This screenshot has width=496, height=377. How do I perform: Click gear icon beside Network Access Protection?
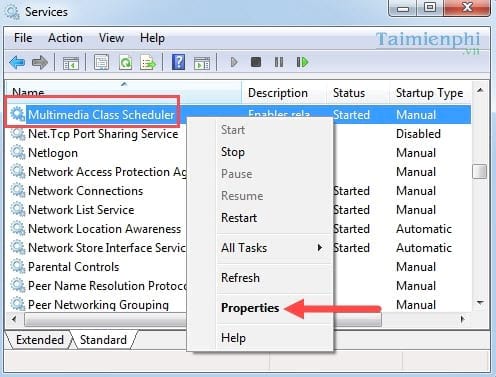tap(17, 172)
